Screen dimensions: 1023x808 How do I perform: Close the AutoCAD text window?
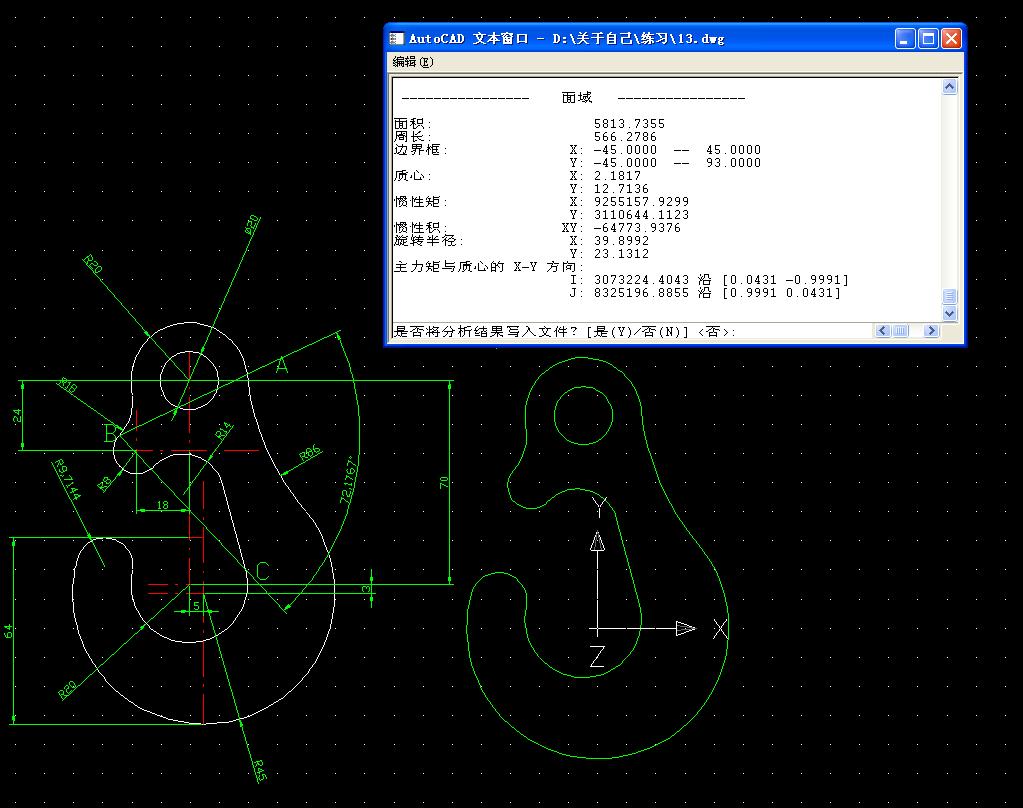point(951,39)
